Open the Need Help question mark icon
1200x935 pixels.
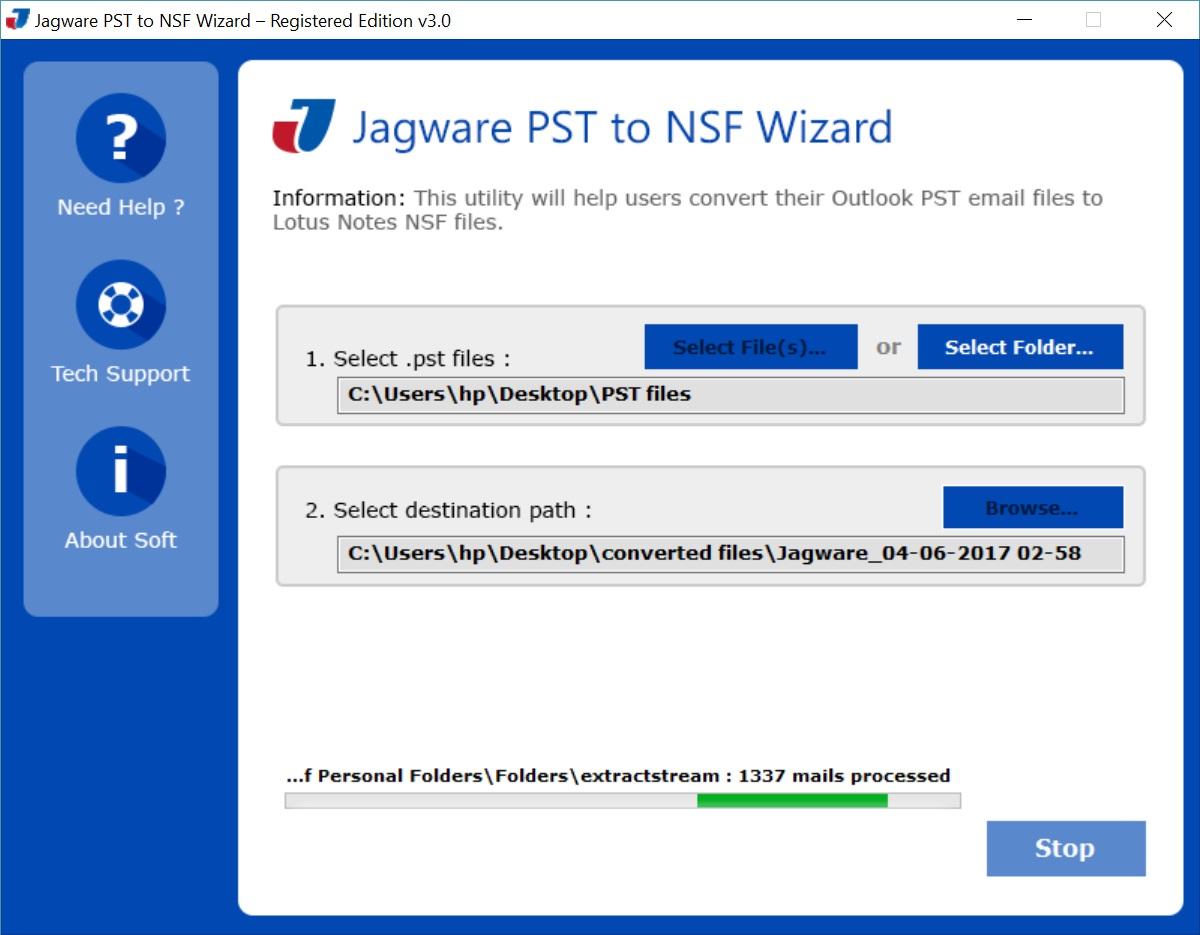pos(120,138)
